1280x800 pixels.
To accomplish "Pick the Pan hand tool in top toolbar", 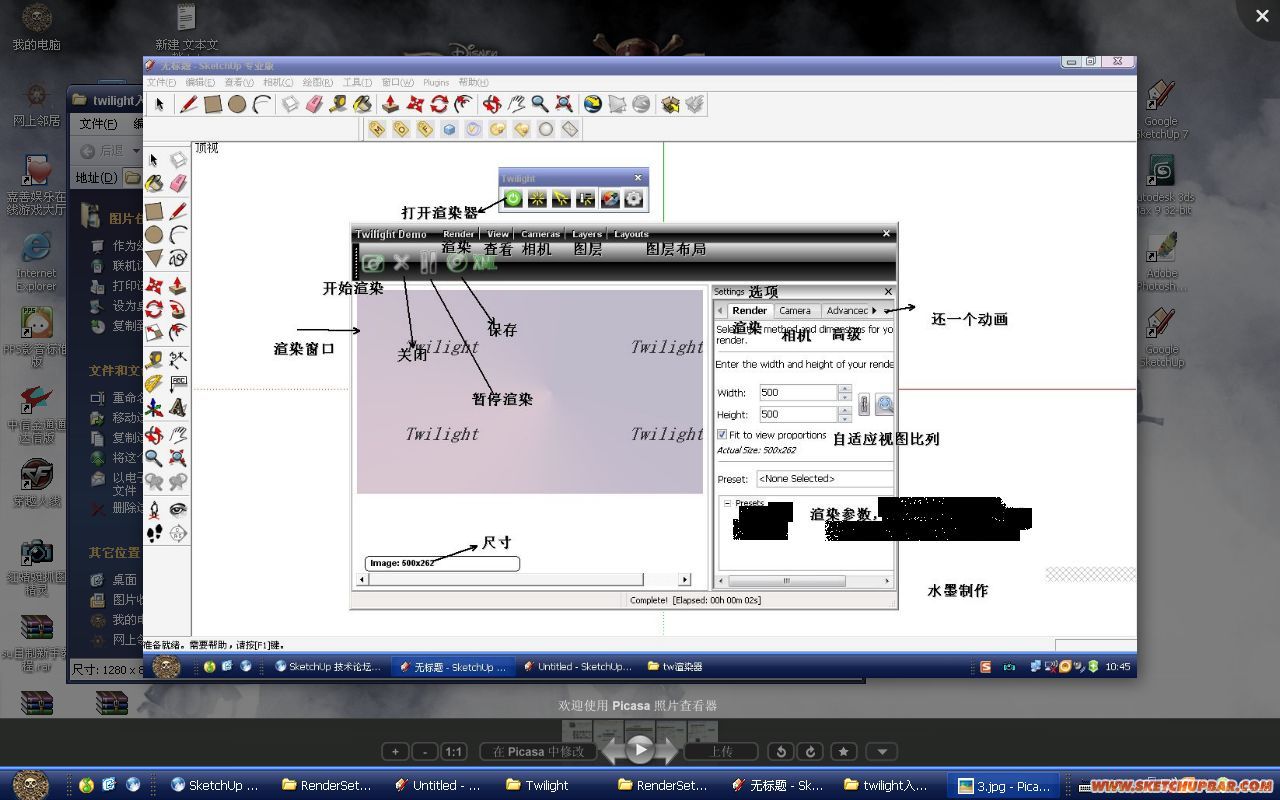I will (515, 104).
